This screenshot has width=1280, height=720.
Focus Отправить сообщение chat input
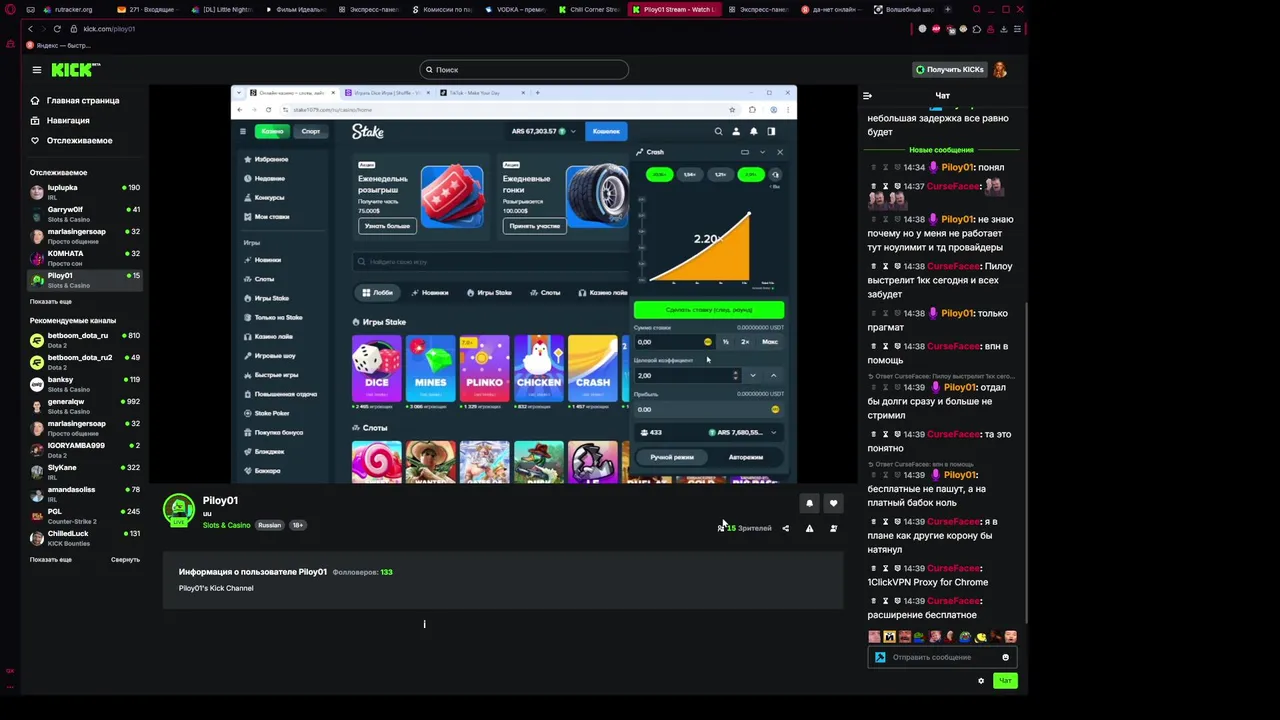point(942,657)
